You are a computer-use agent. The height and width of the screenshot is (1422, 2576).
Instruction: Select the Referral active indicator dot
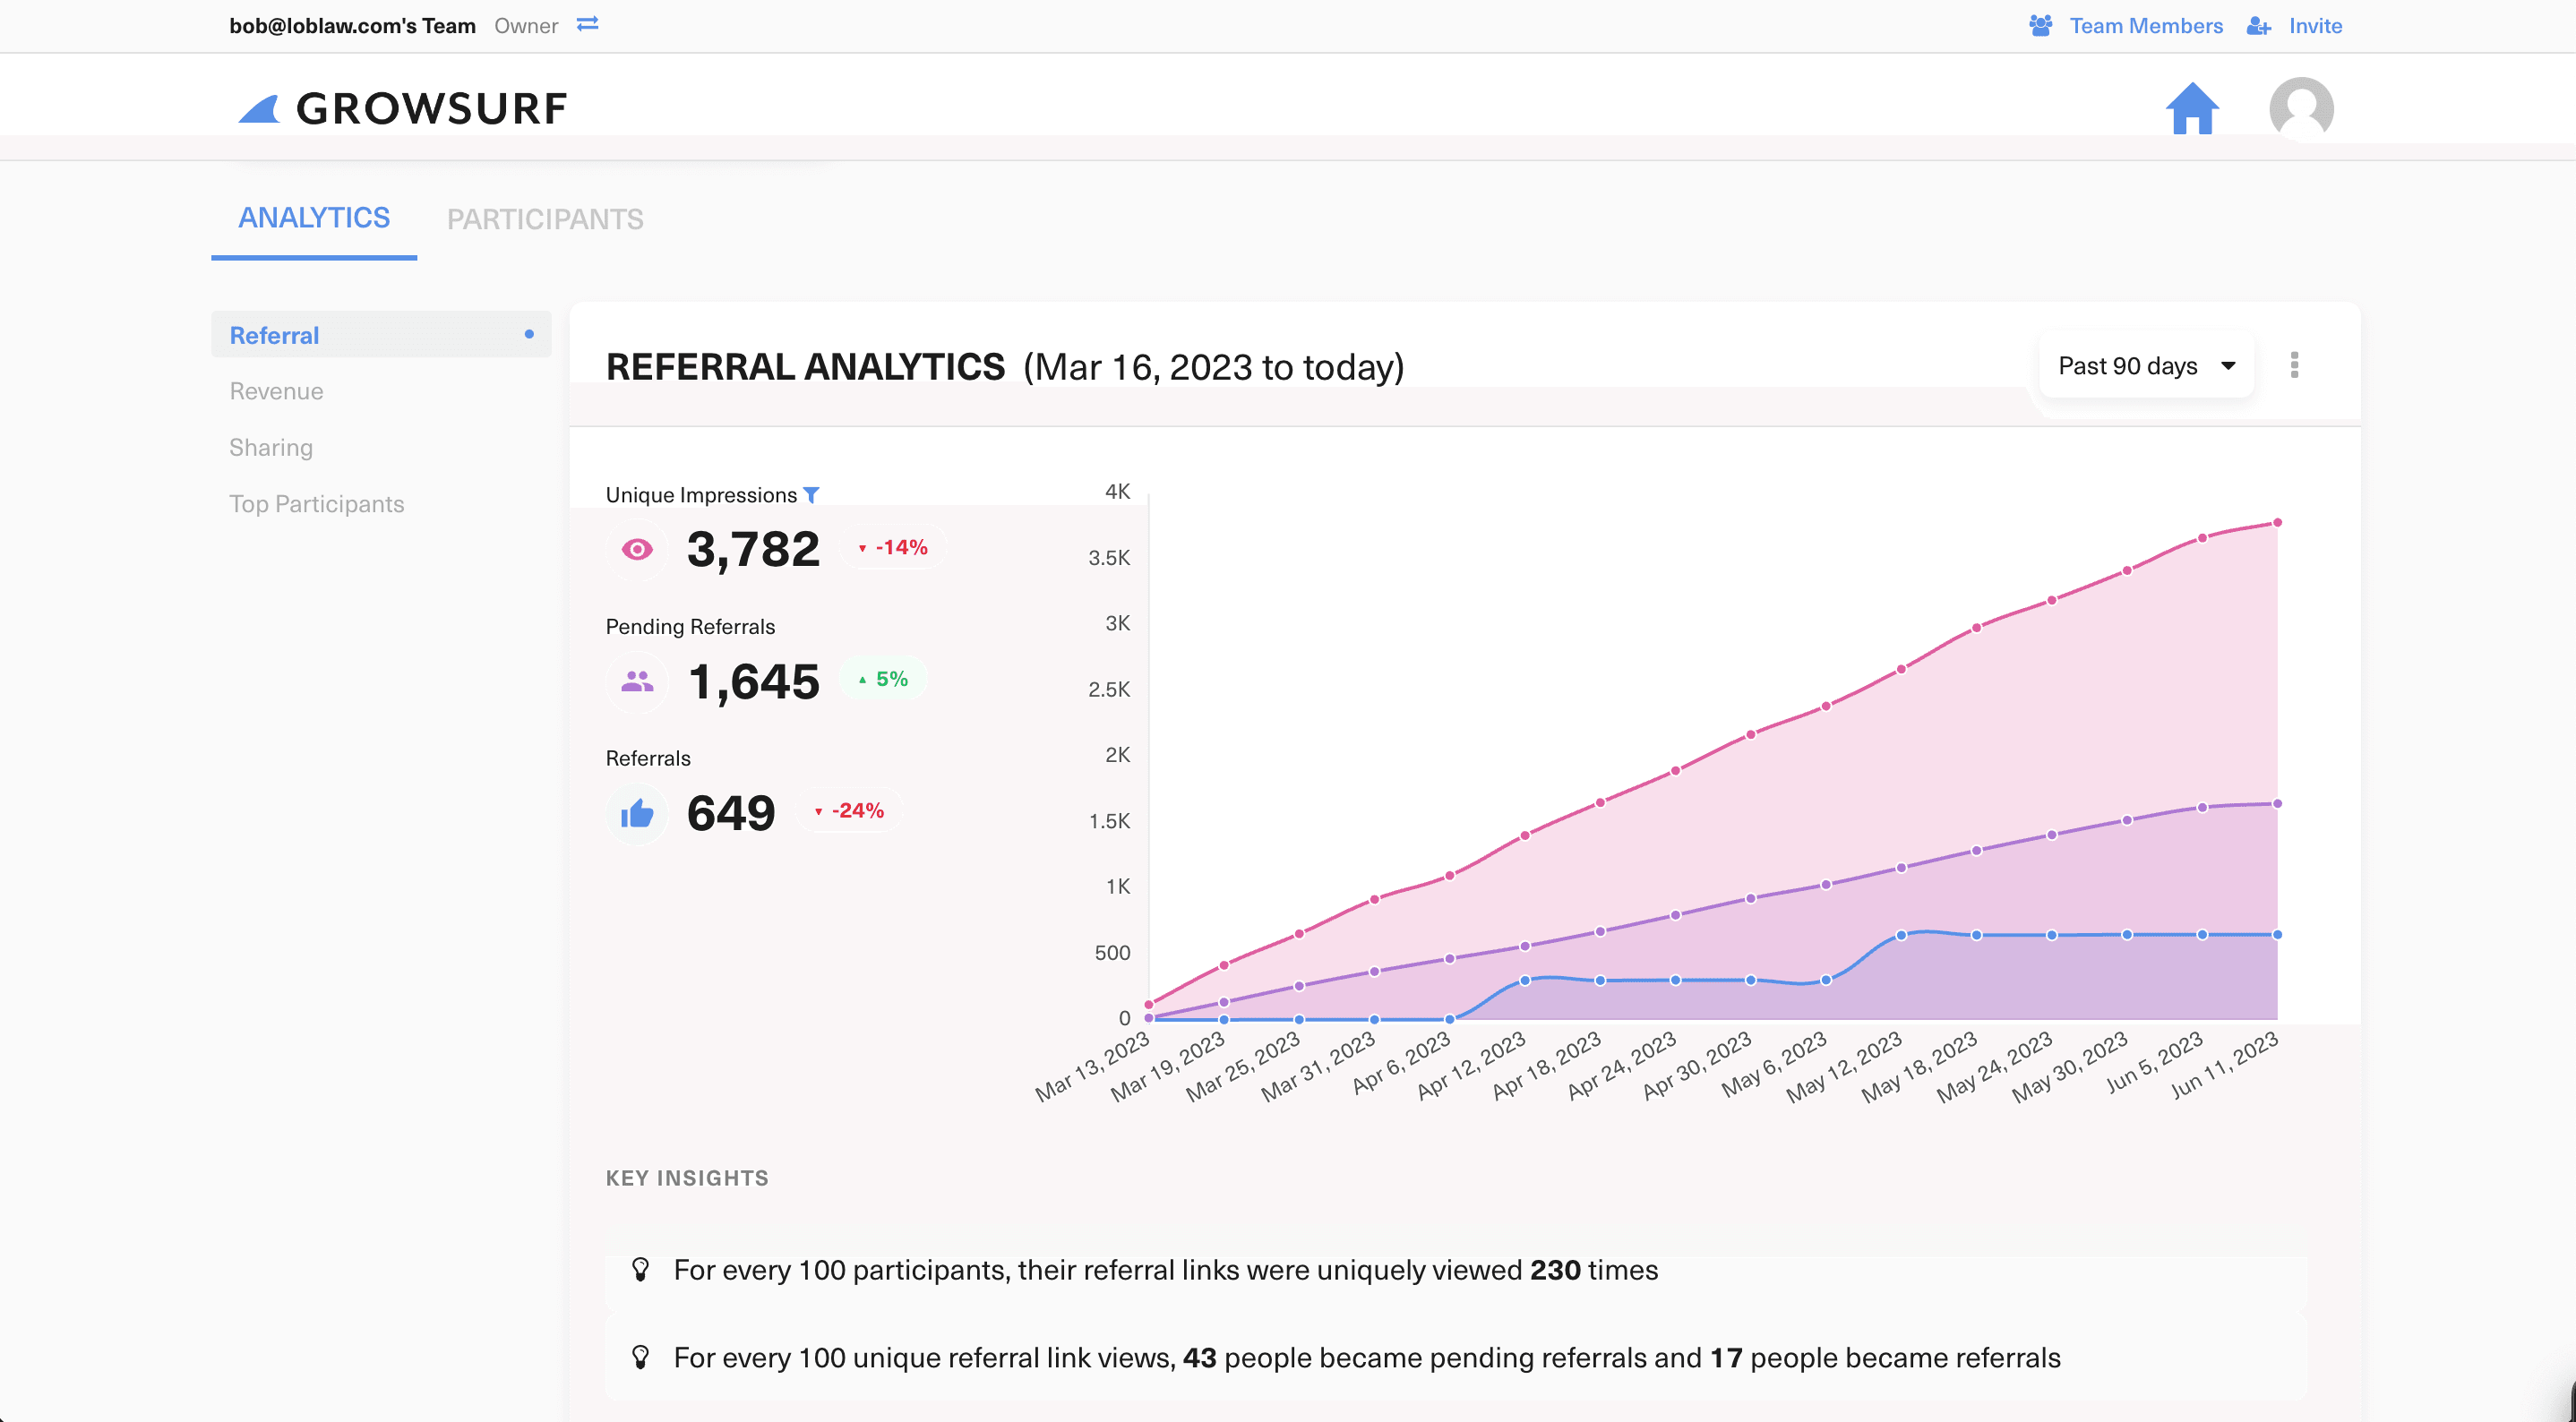pos(530,334)
